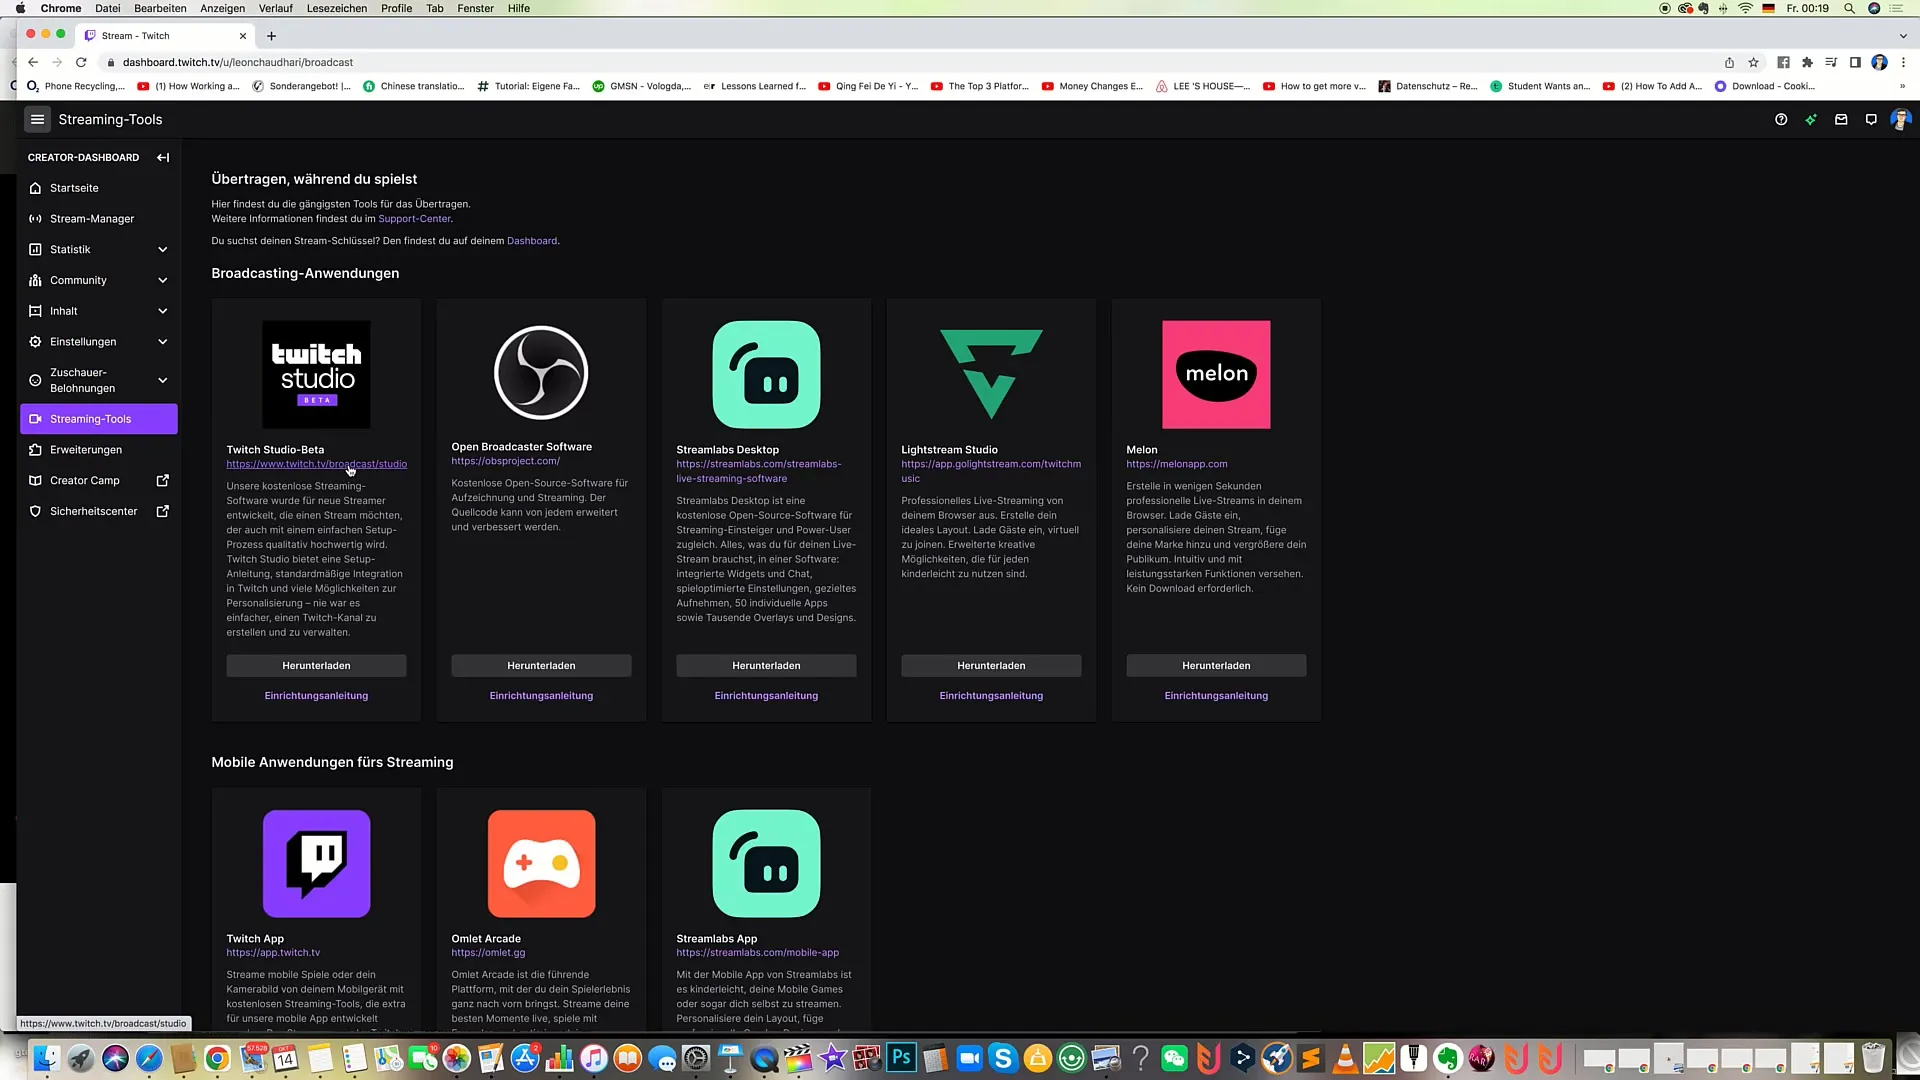
Task: Click OBS Einrichtungsanleitung setup link
Action: pos(542,695)
